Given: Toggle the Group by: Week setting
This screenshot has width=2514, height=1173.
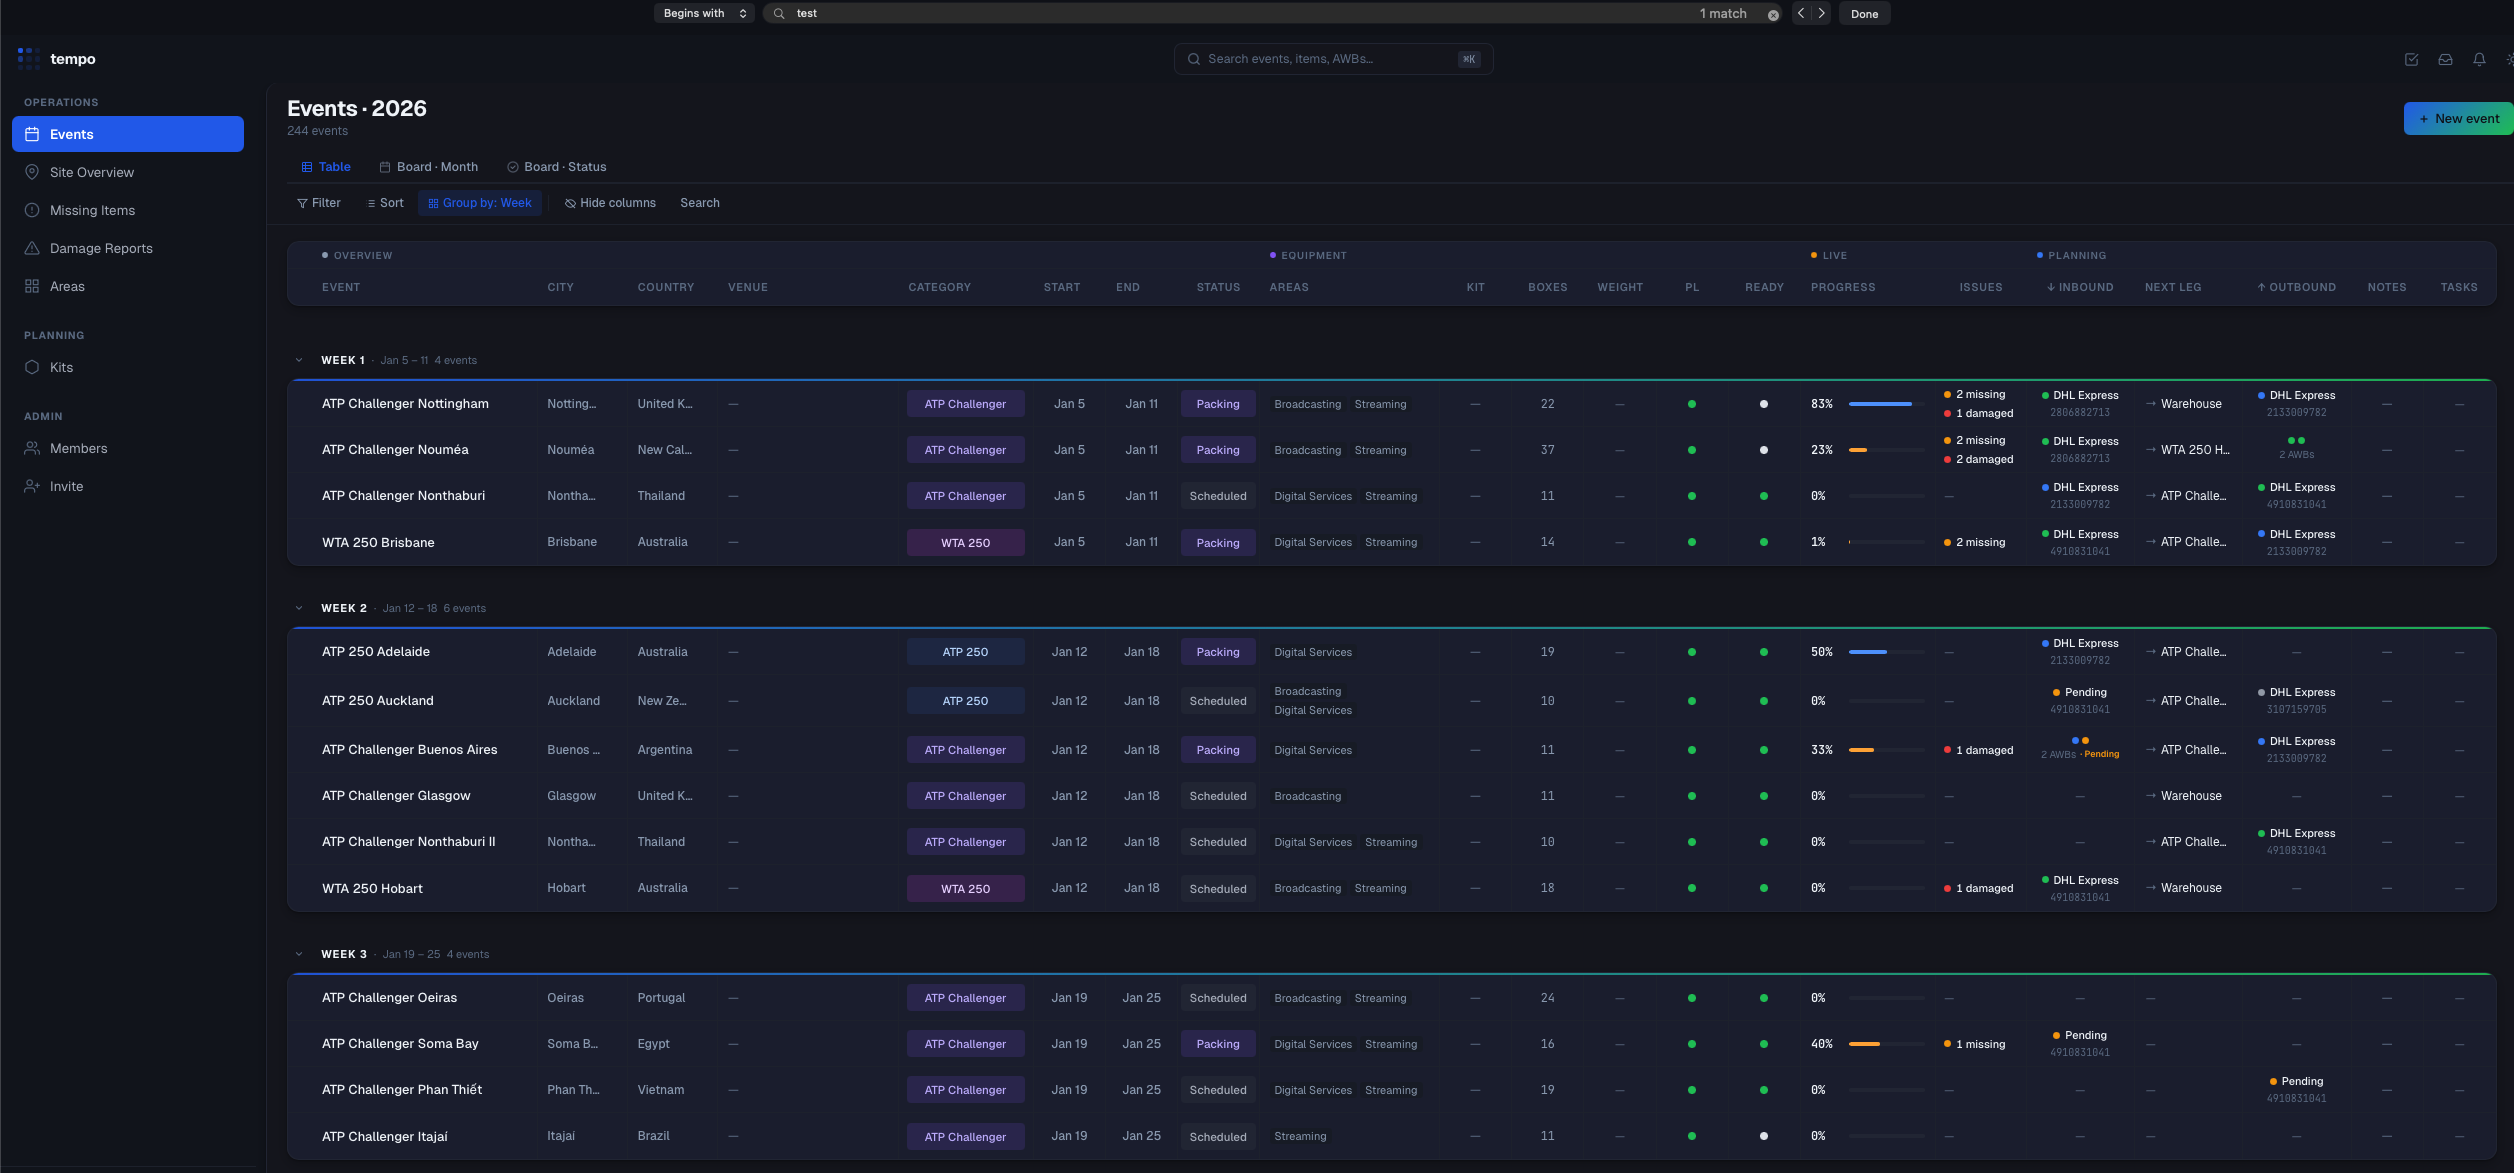Looking at the screenshot, I should click(479, 202).
